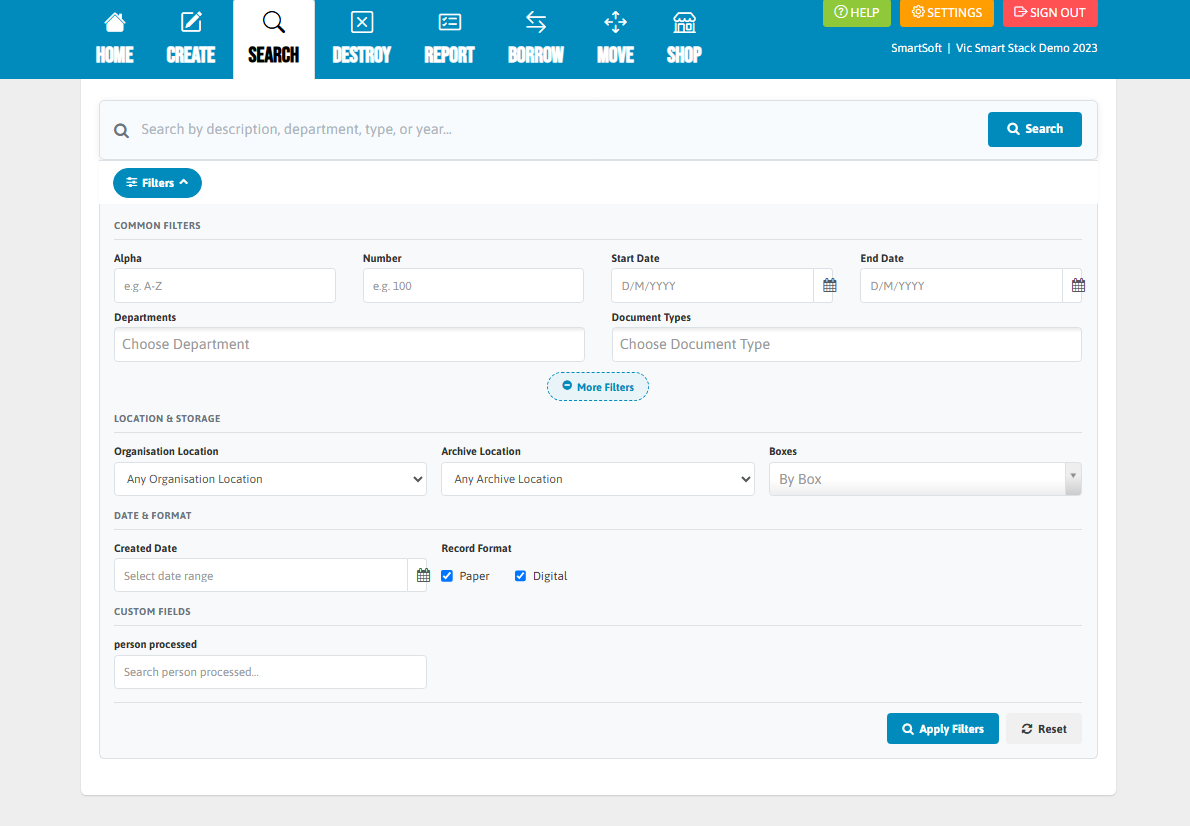Open the Created Date calendar picker
Screen dimensions: 1190x826
pyautogui.click(x=423, y=575)
